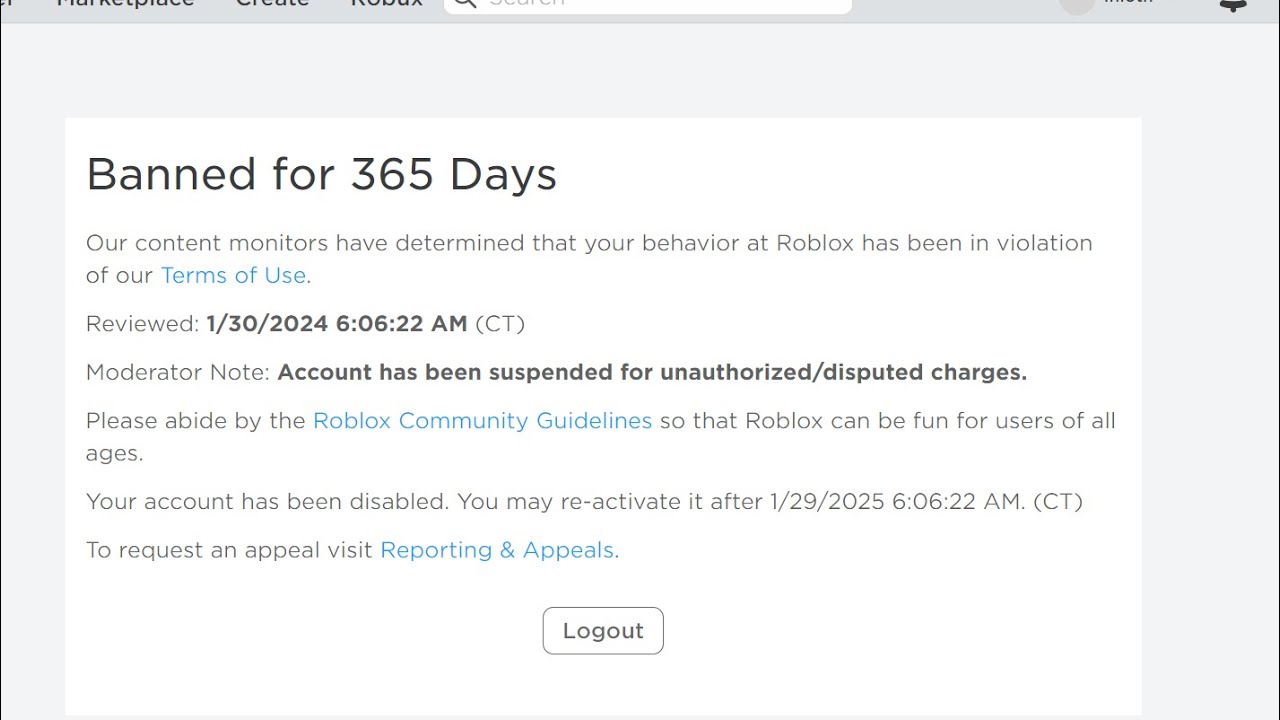
Task: Click the "Banned for 365 Days" heading
Action: [321, 175]
